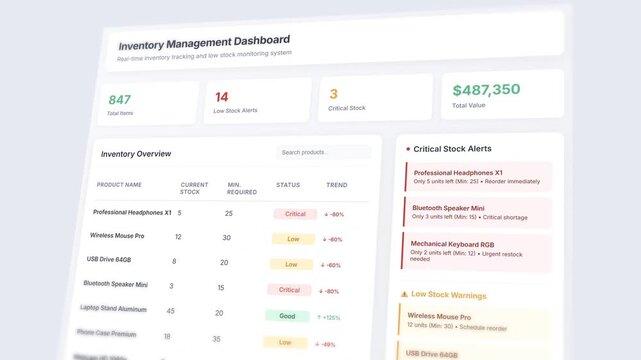Open the Professional Headphones X1 critical alert
This screenshot has width=641, height=360.
point(479,177)
